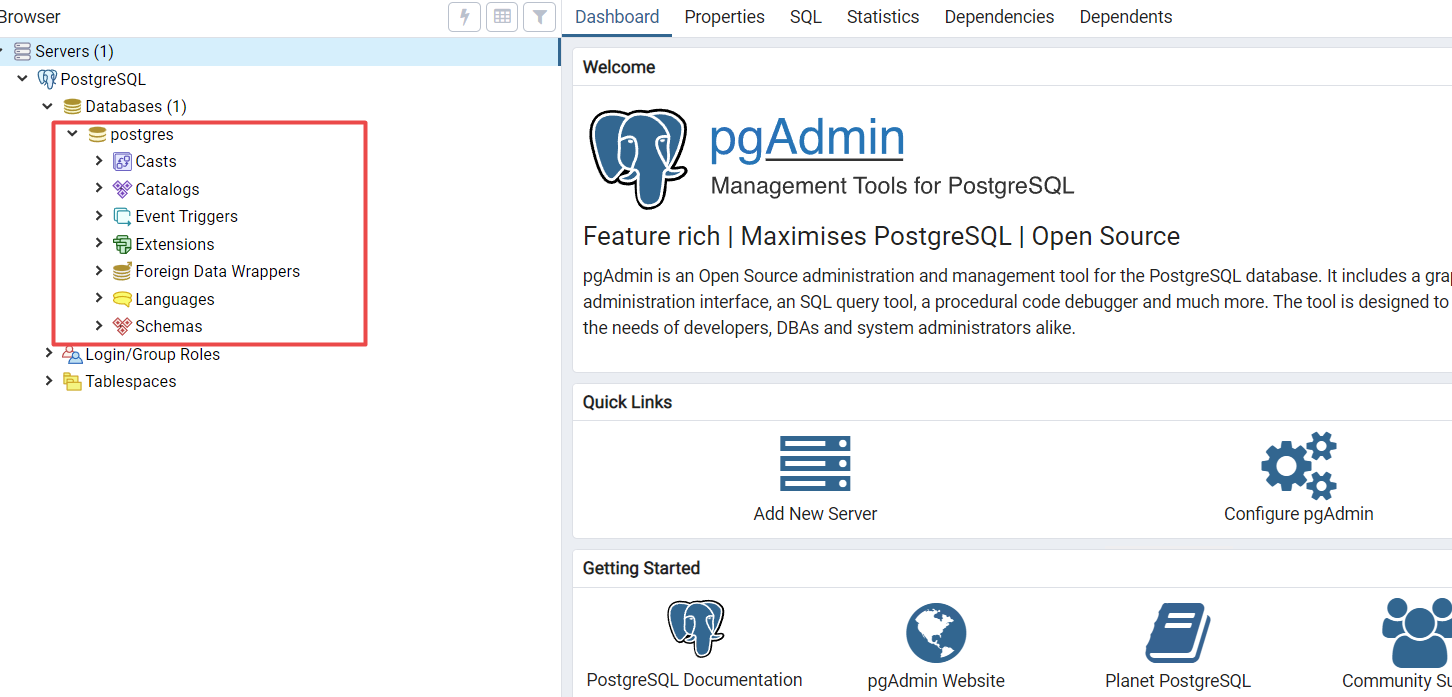Collapse the postgres database node
The image size is (1452, 697).
pyautogui.click(x=73, y=133)
